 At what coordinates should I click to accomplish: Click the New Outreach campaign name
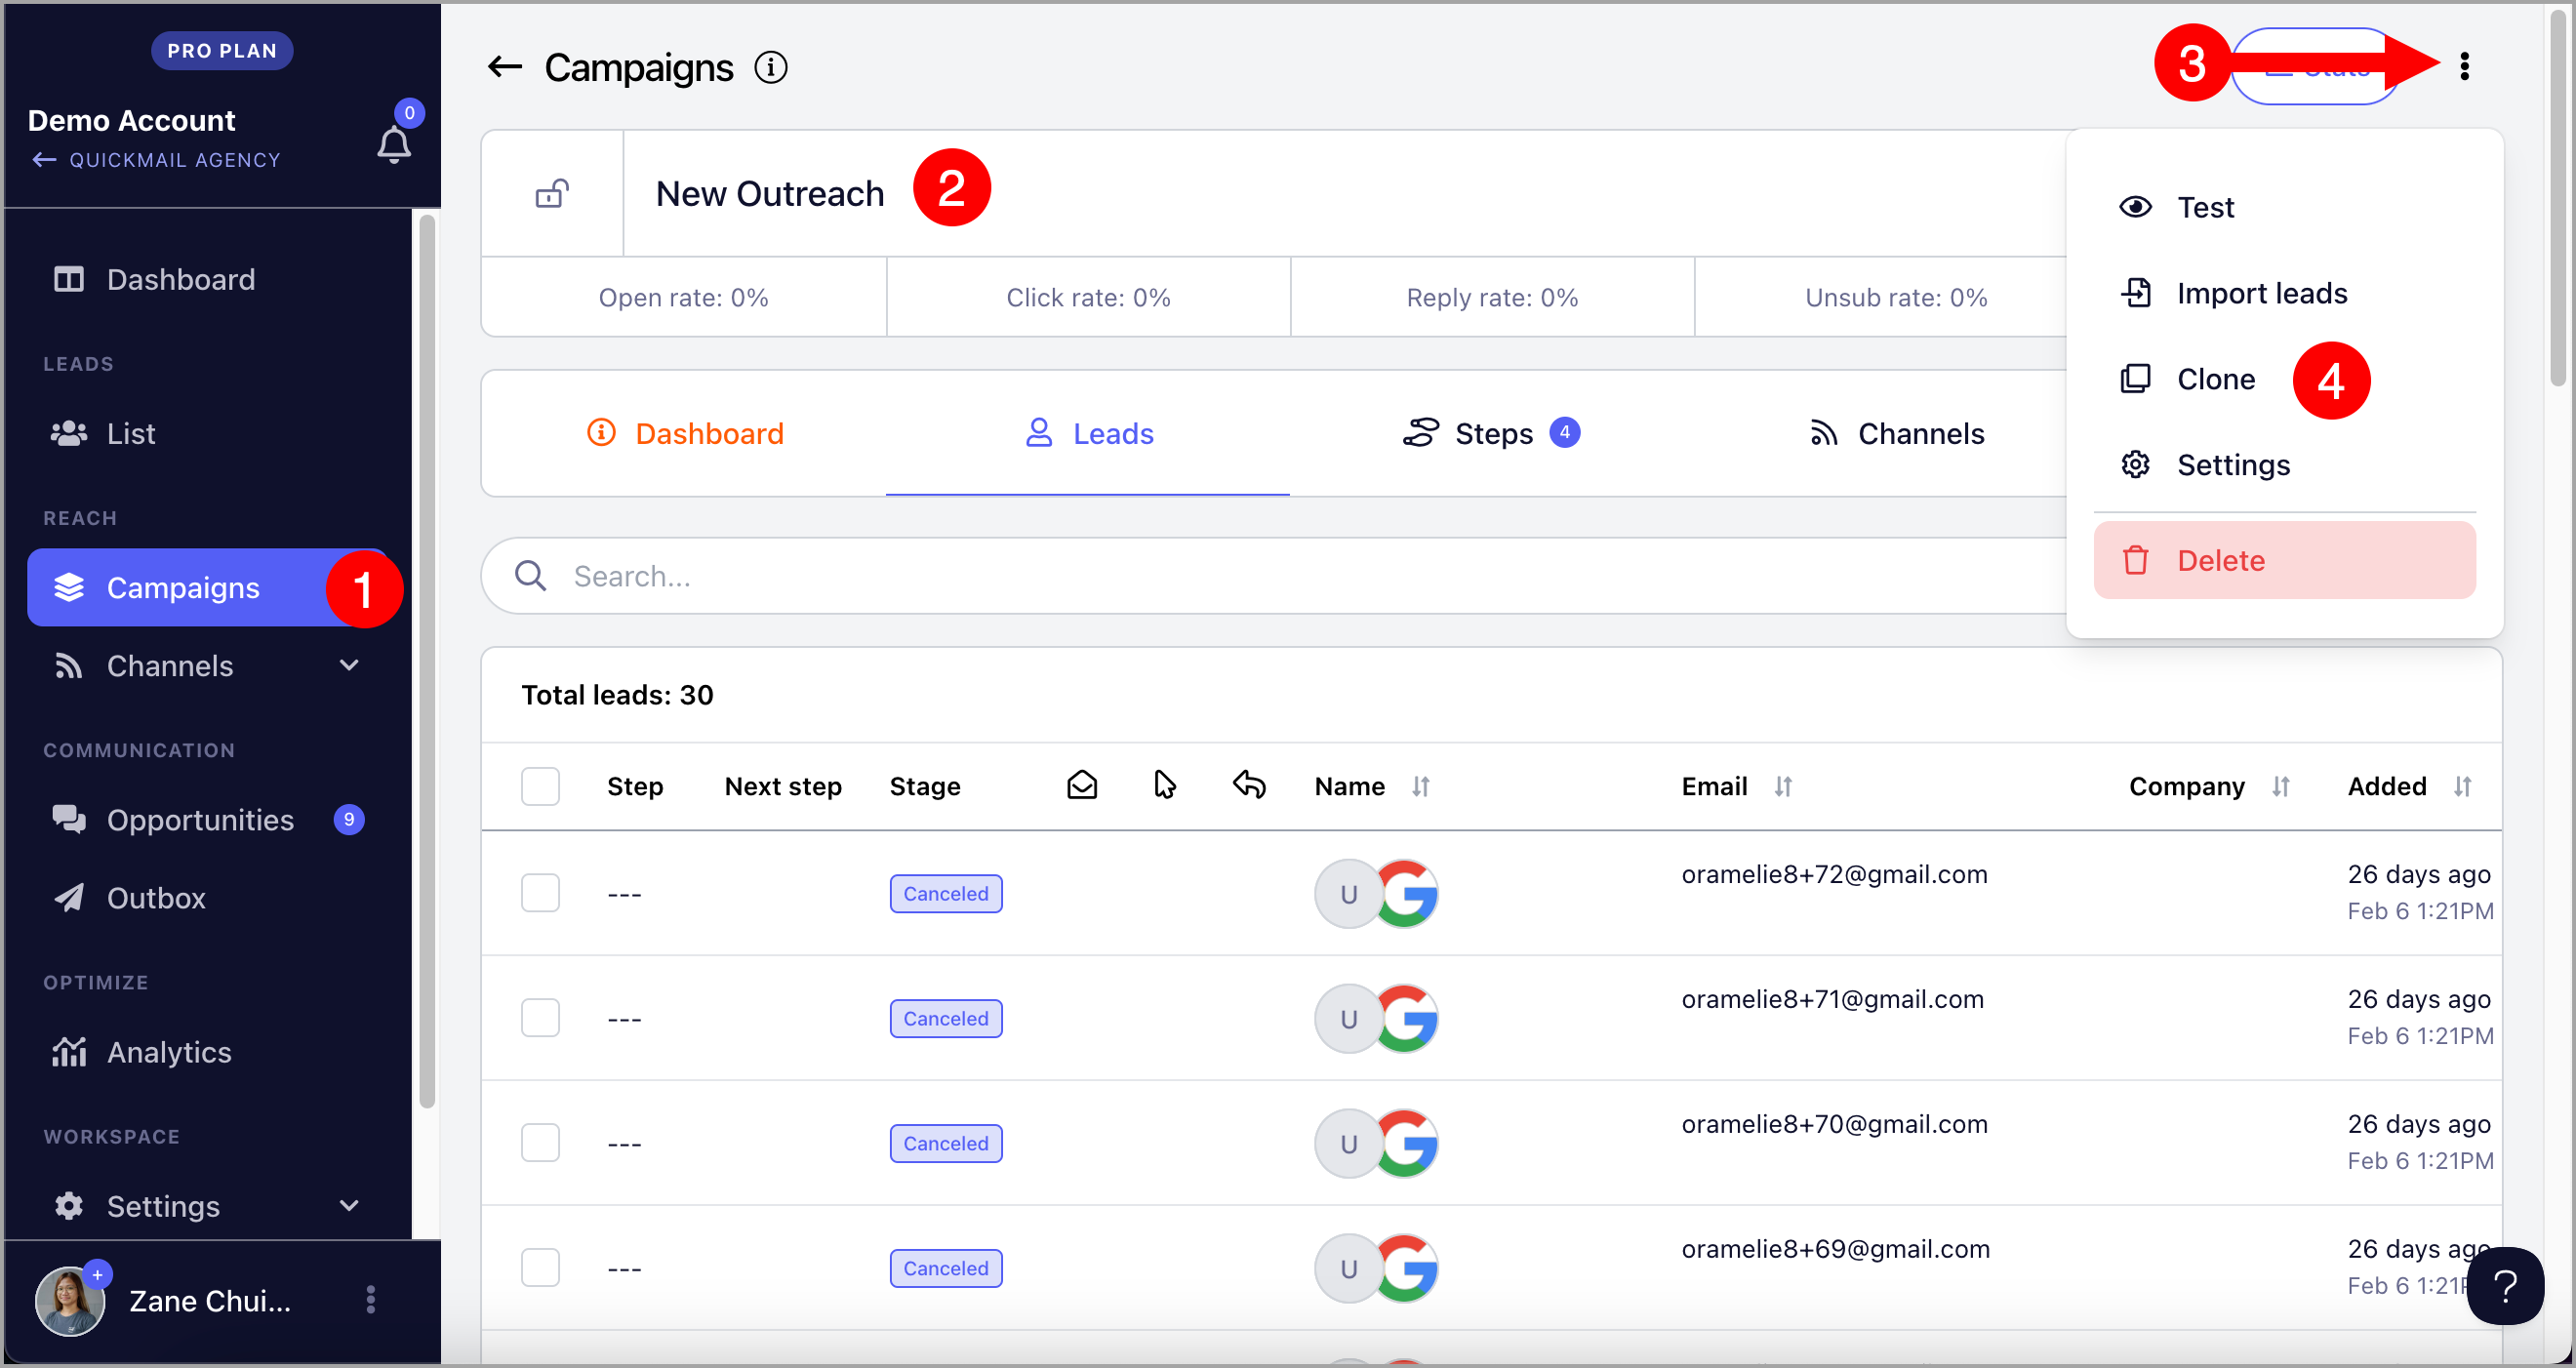(770, 194)
